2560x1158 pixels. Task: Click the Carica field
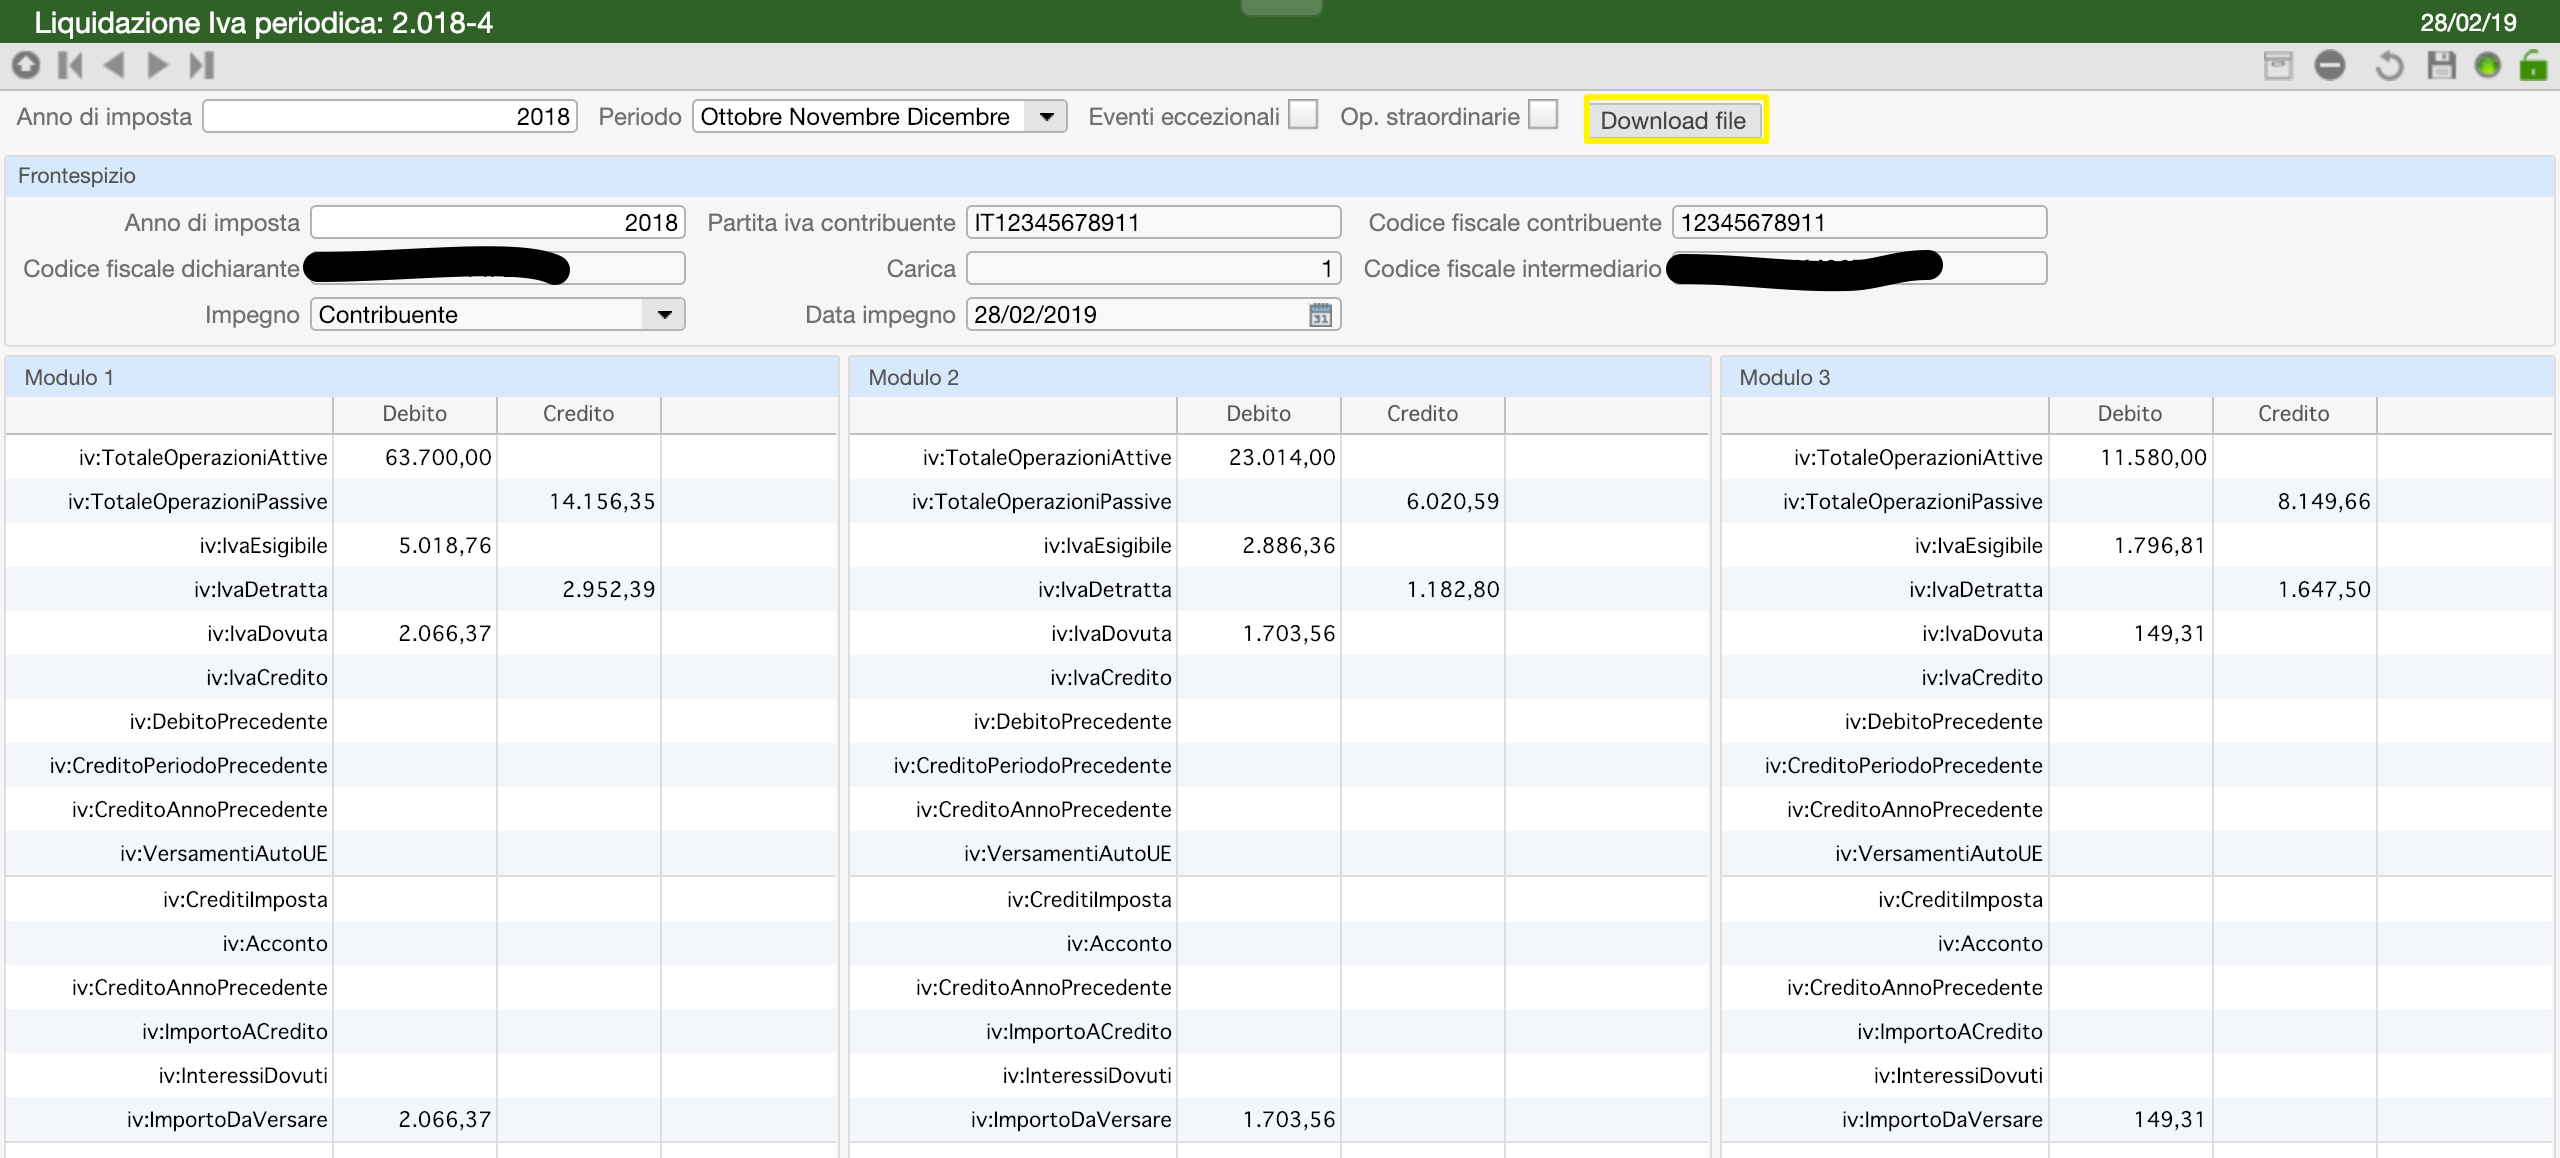[x=1154, y=268]
